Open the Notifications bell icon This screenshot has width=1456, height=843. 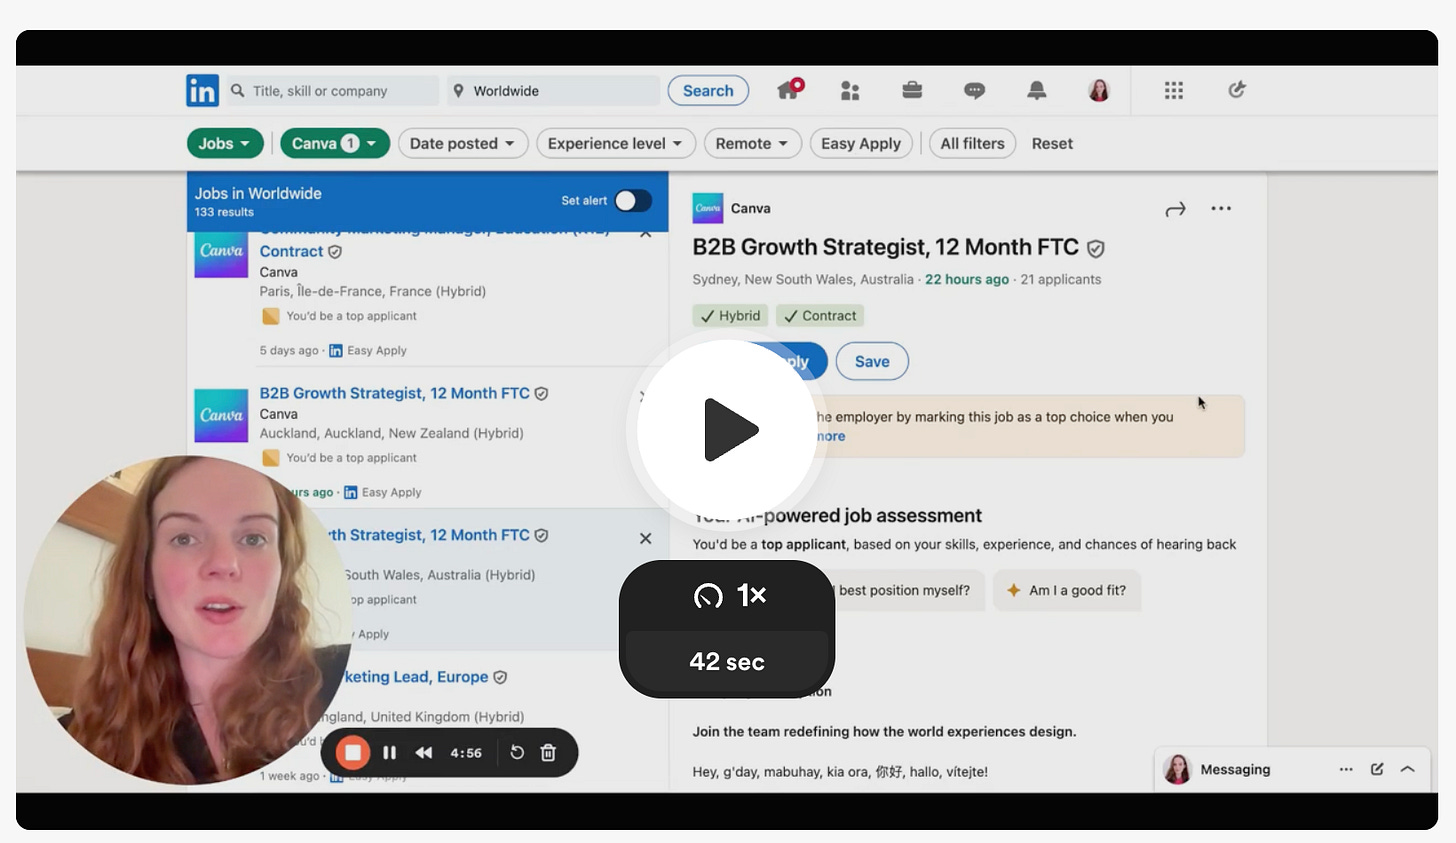coord(1037,90)
